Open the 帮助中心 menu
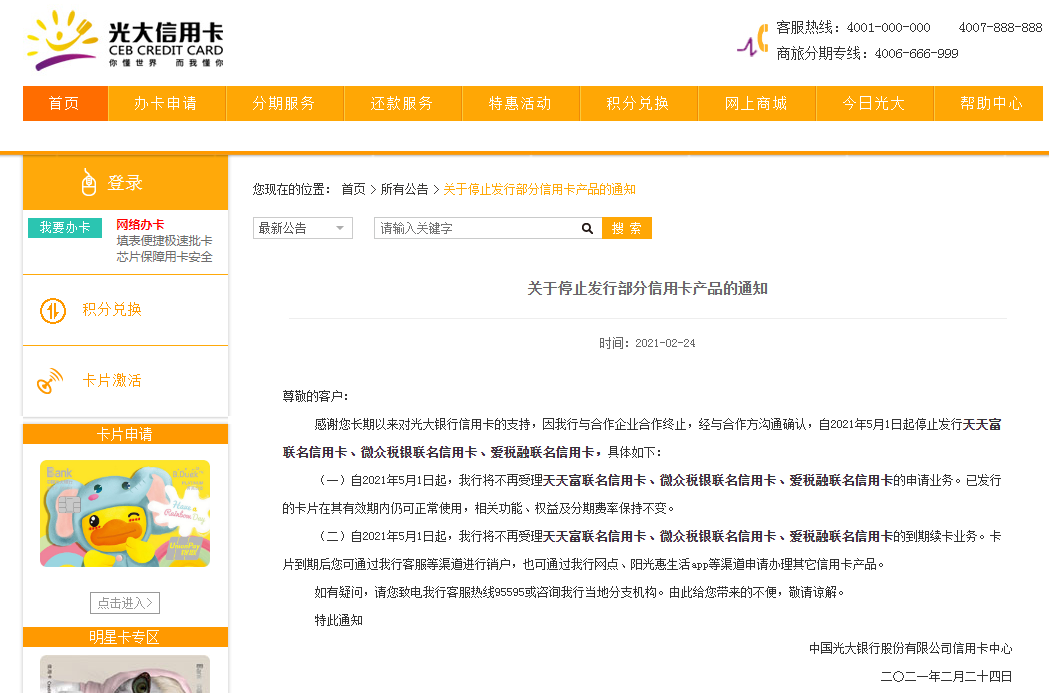This screenshot has height=693, width=1049. click(988, 104)
